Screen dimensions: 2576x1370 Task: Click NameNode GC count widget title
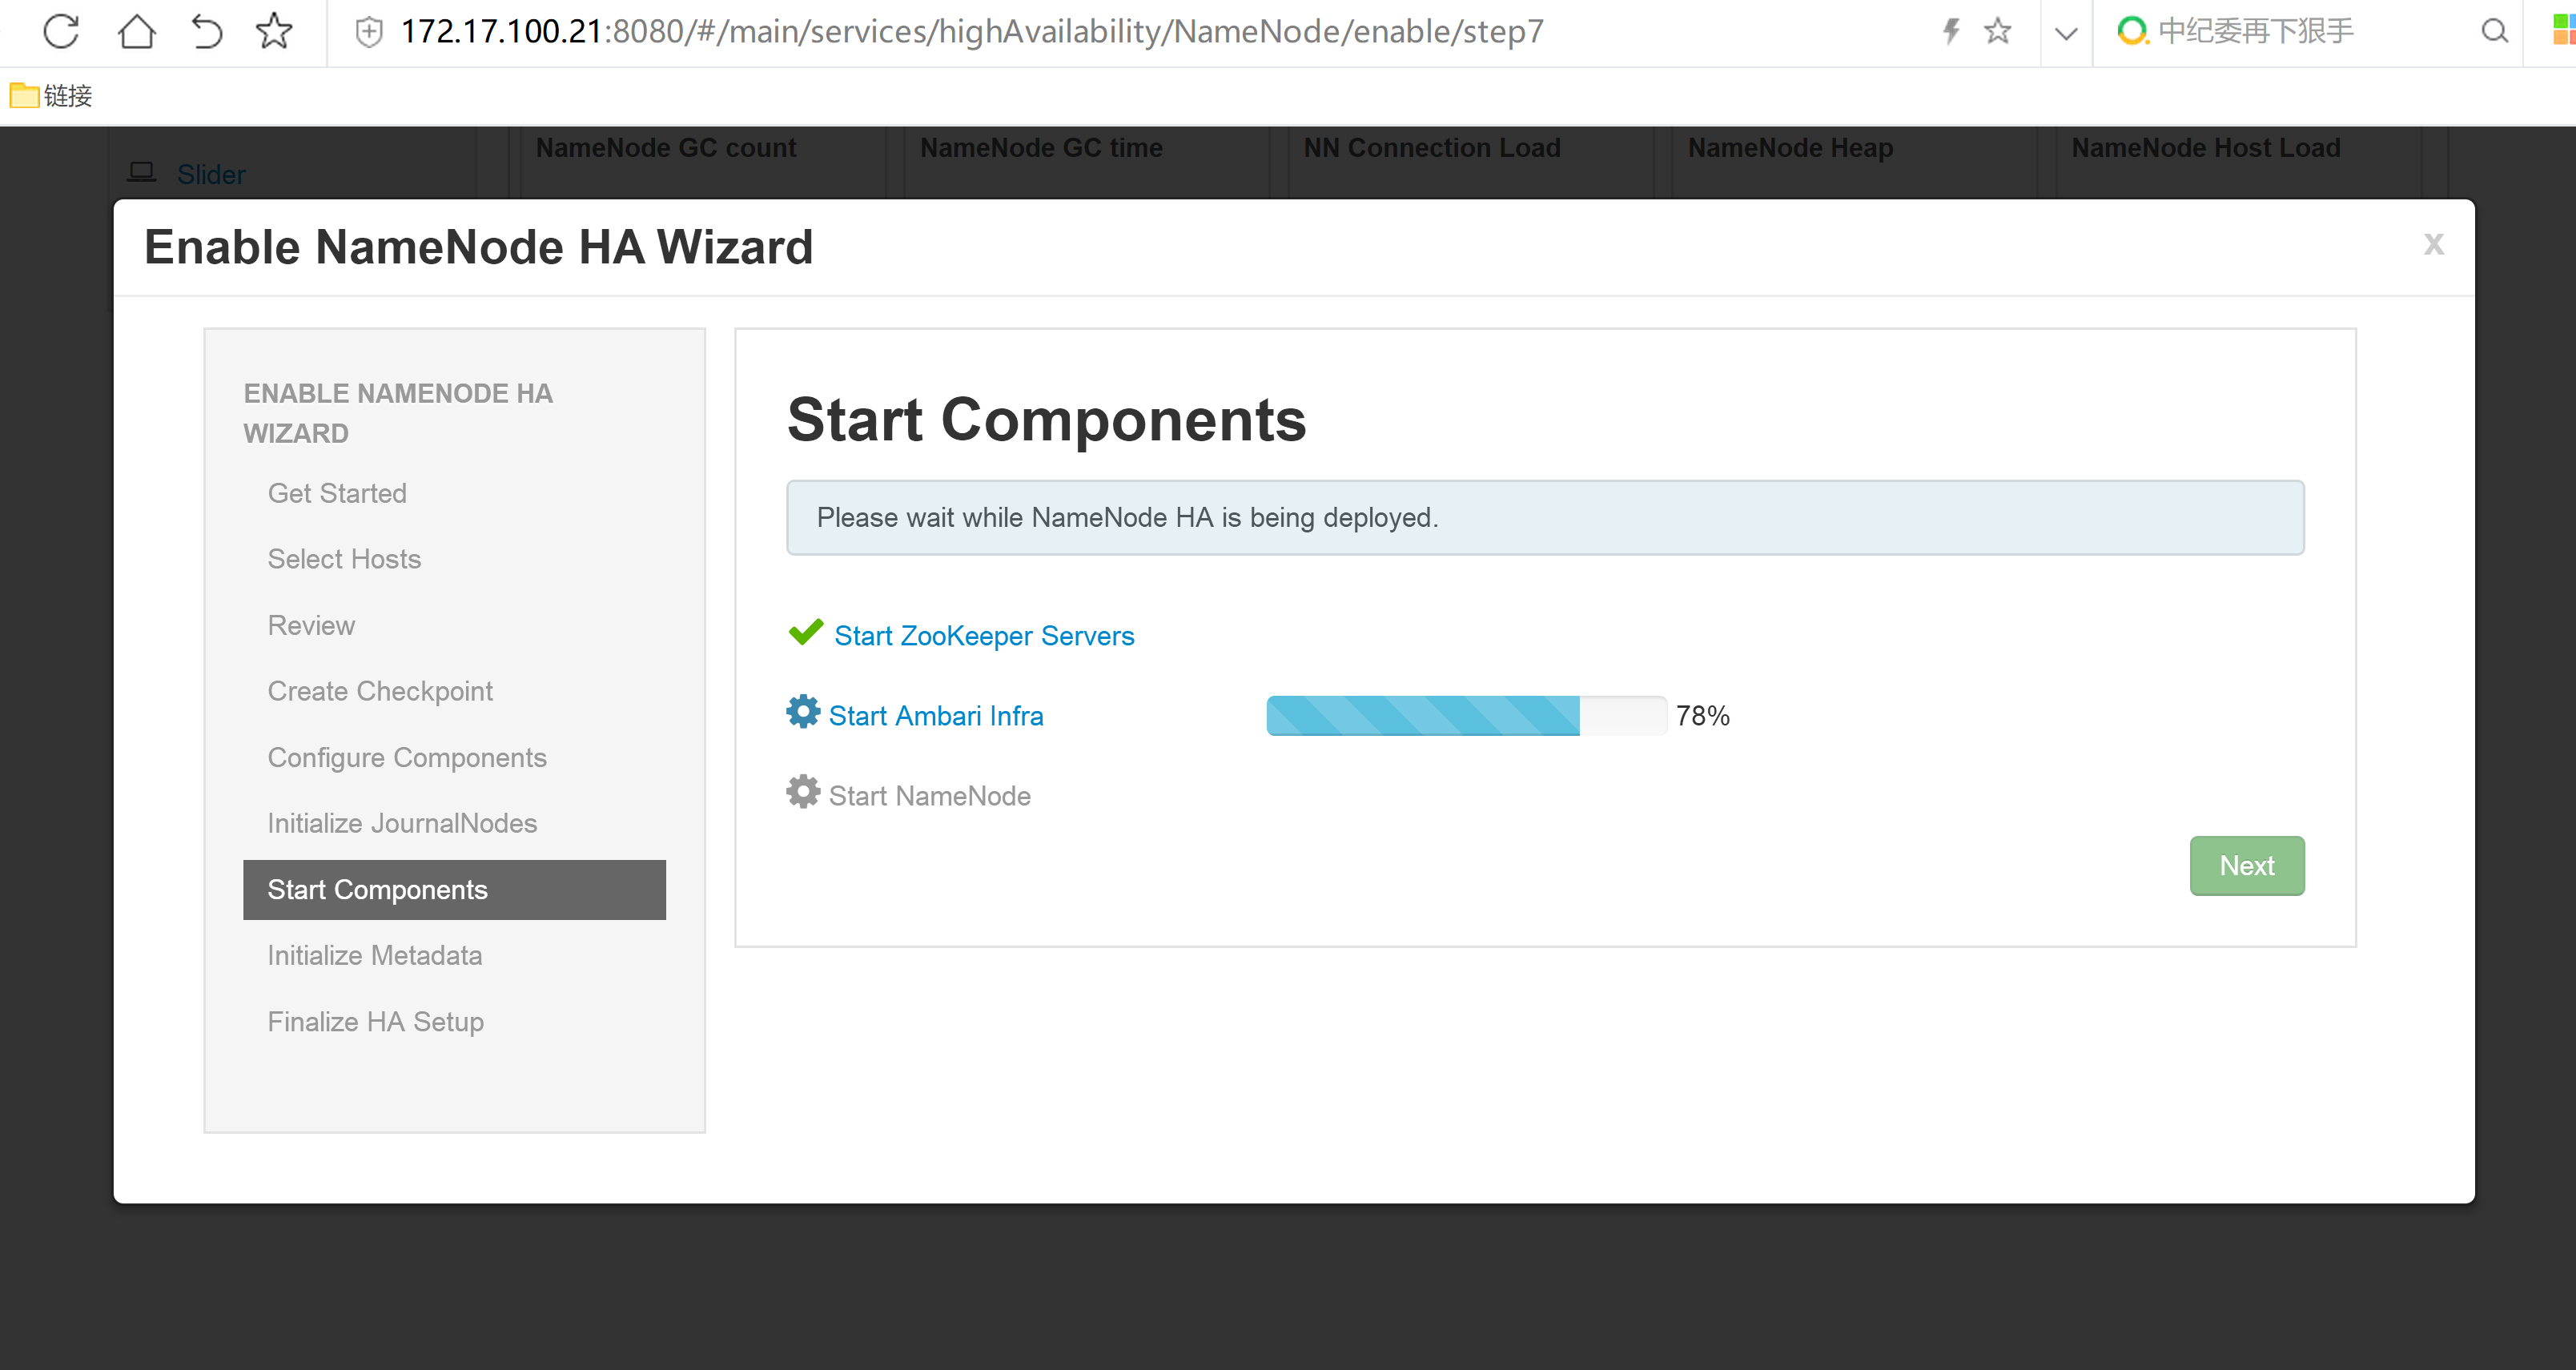coord(666,148)
